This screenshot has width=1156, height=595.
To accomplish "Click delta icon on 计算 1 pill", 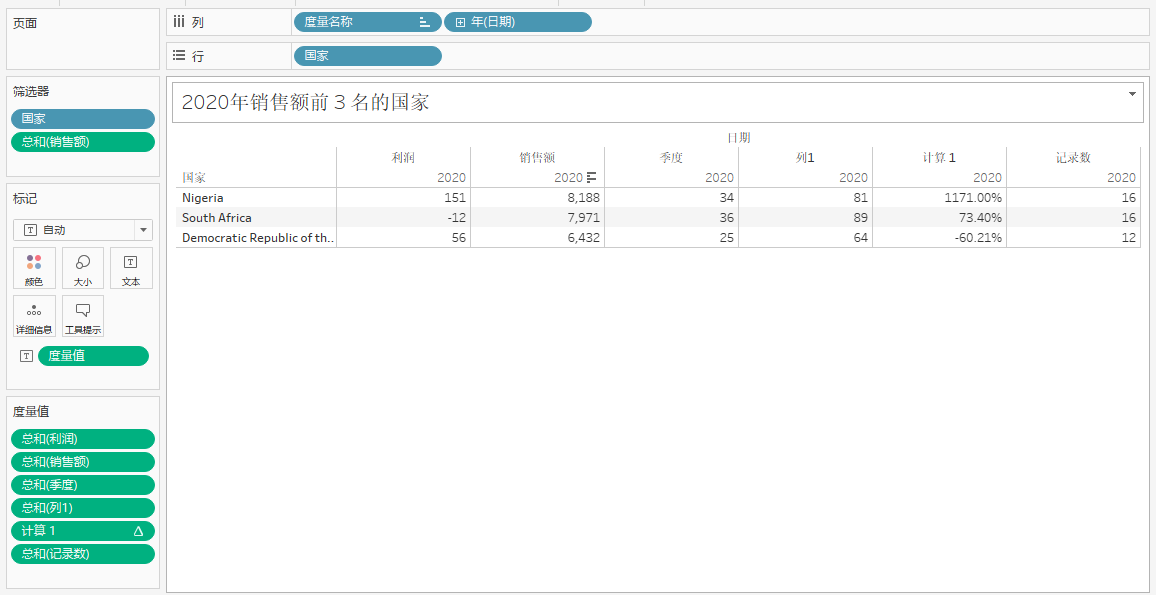I will [138, 531].
